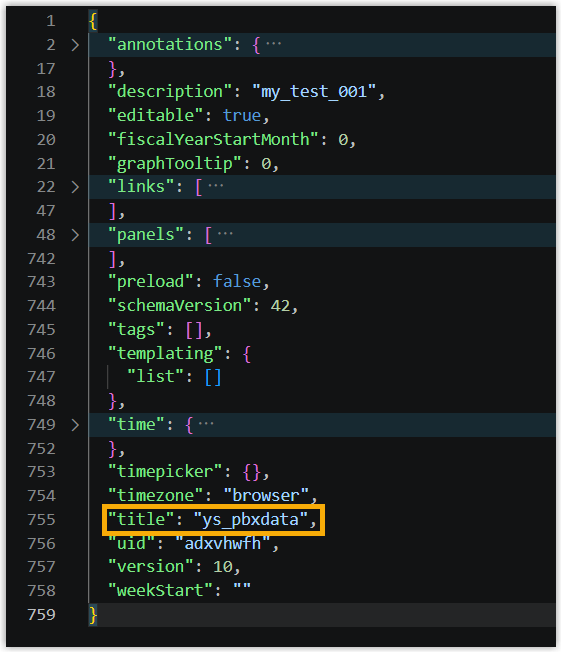Click line number 1 in gutter
Image resolution: width=562 pixels, height=653 pixels.
(x=51, y=21)
